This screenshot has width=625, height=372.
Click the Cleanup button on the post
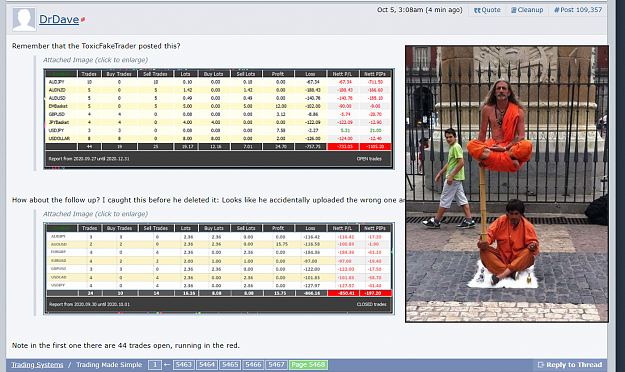[527, 10]
